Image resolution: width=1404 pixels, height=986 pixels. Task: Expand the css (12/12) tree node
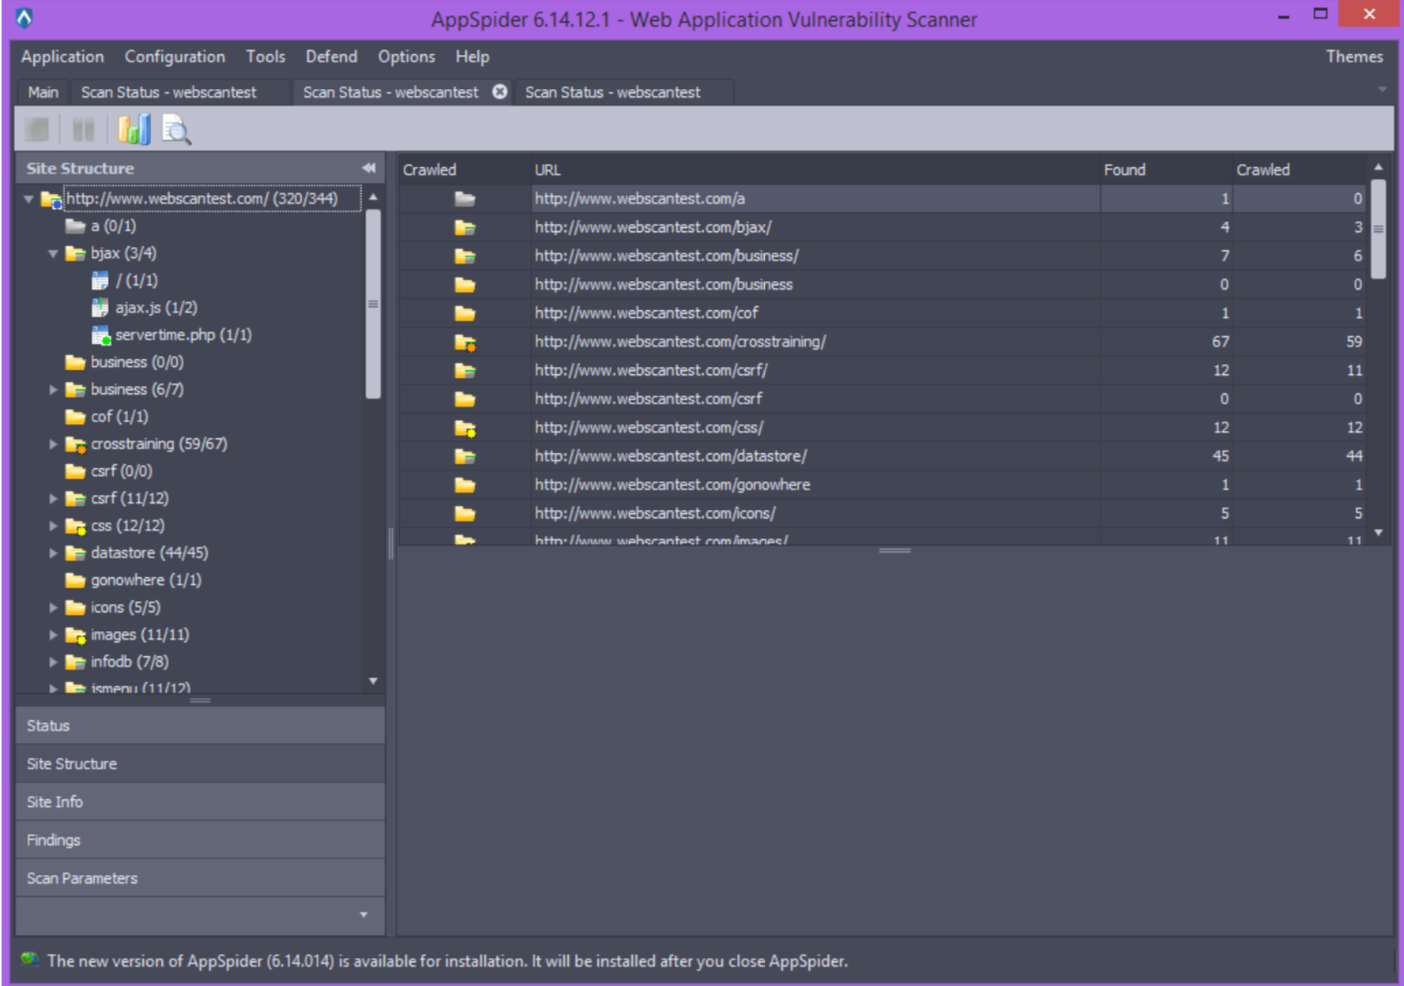(x=53, y=525)
